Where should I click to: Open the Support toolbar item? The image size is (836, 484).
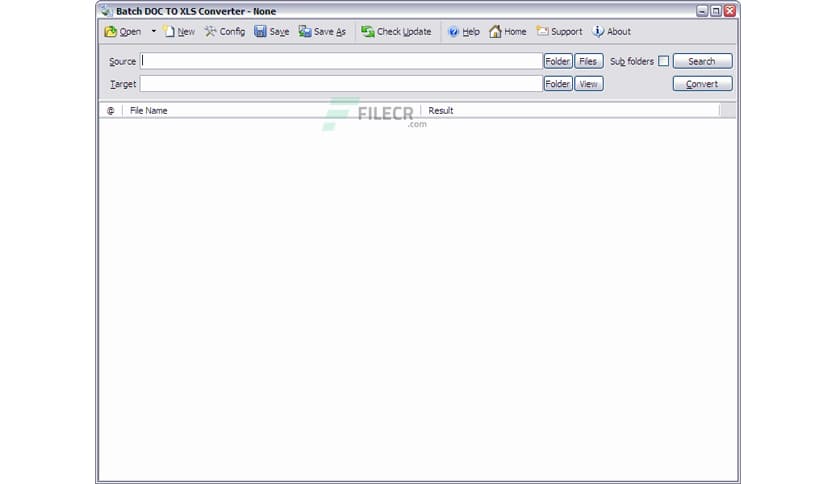pos(559,32)
